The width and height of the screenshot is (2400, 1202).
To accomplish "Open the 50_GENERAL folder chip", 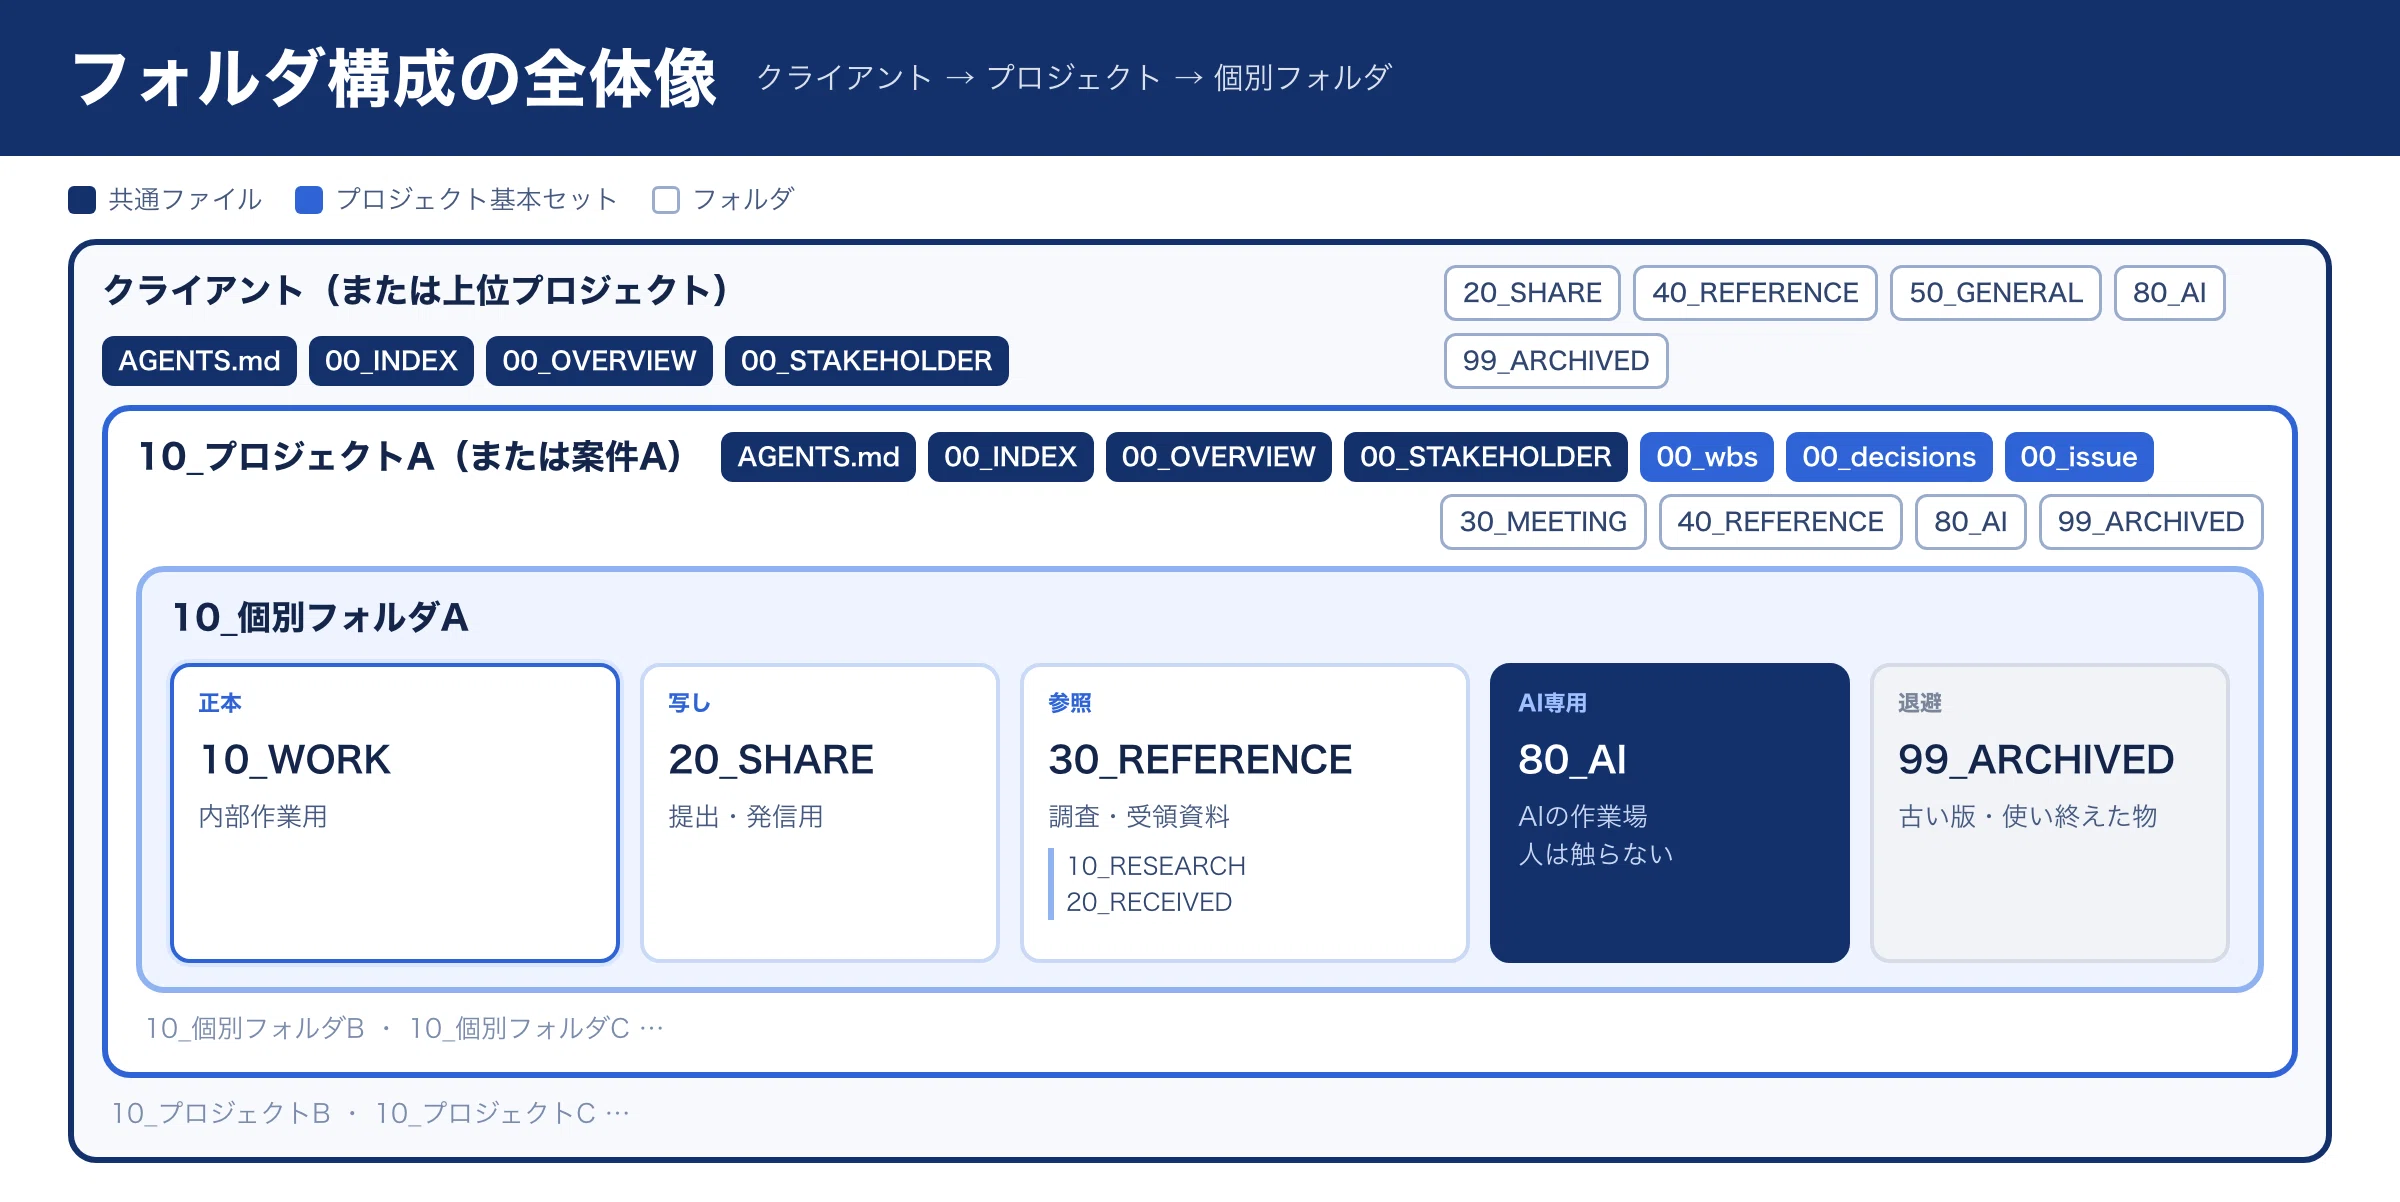I will [x=1996, y=293].
